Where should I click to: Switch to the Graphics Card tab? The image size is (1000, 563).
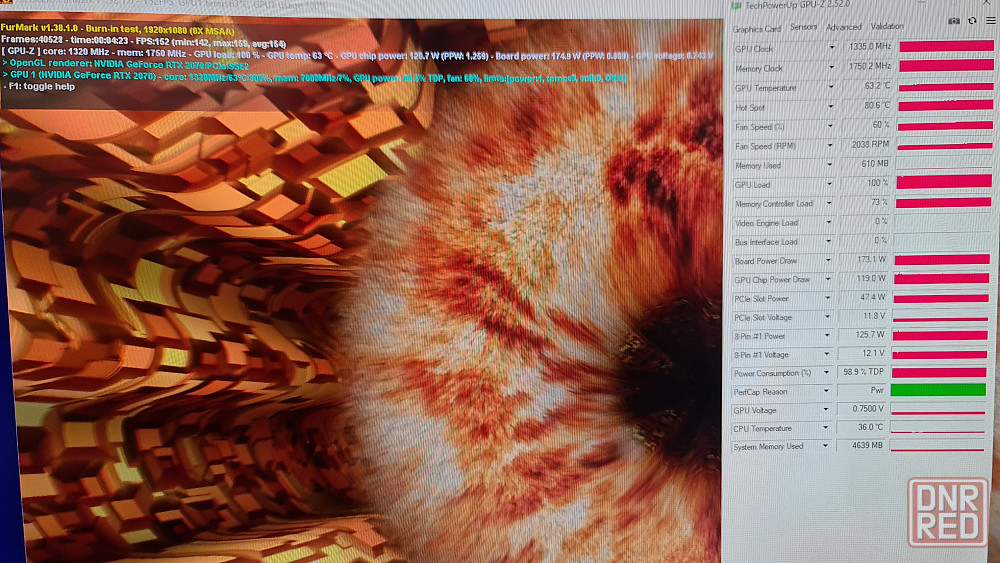coord(757,28)
